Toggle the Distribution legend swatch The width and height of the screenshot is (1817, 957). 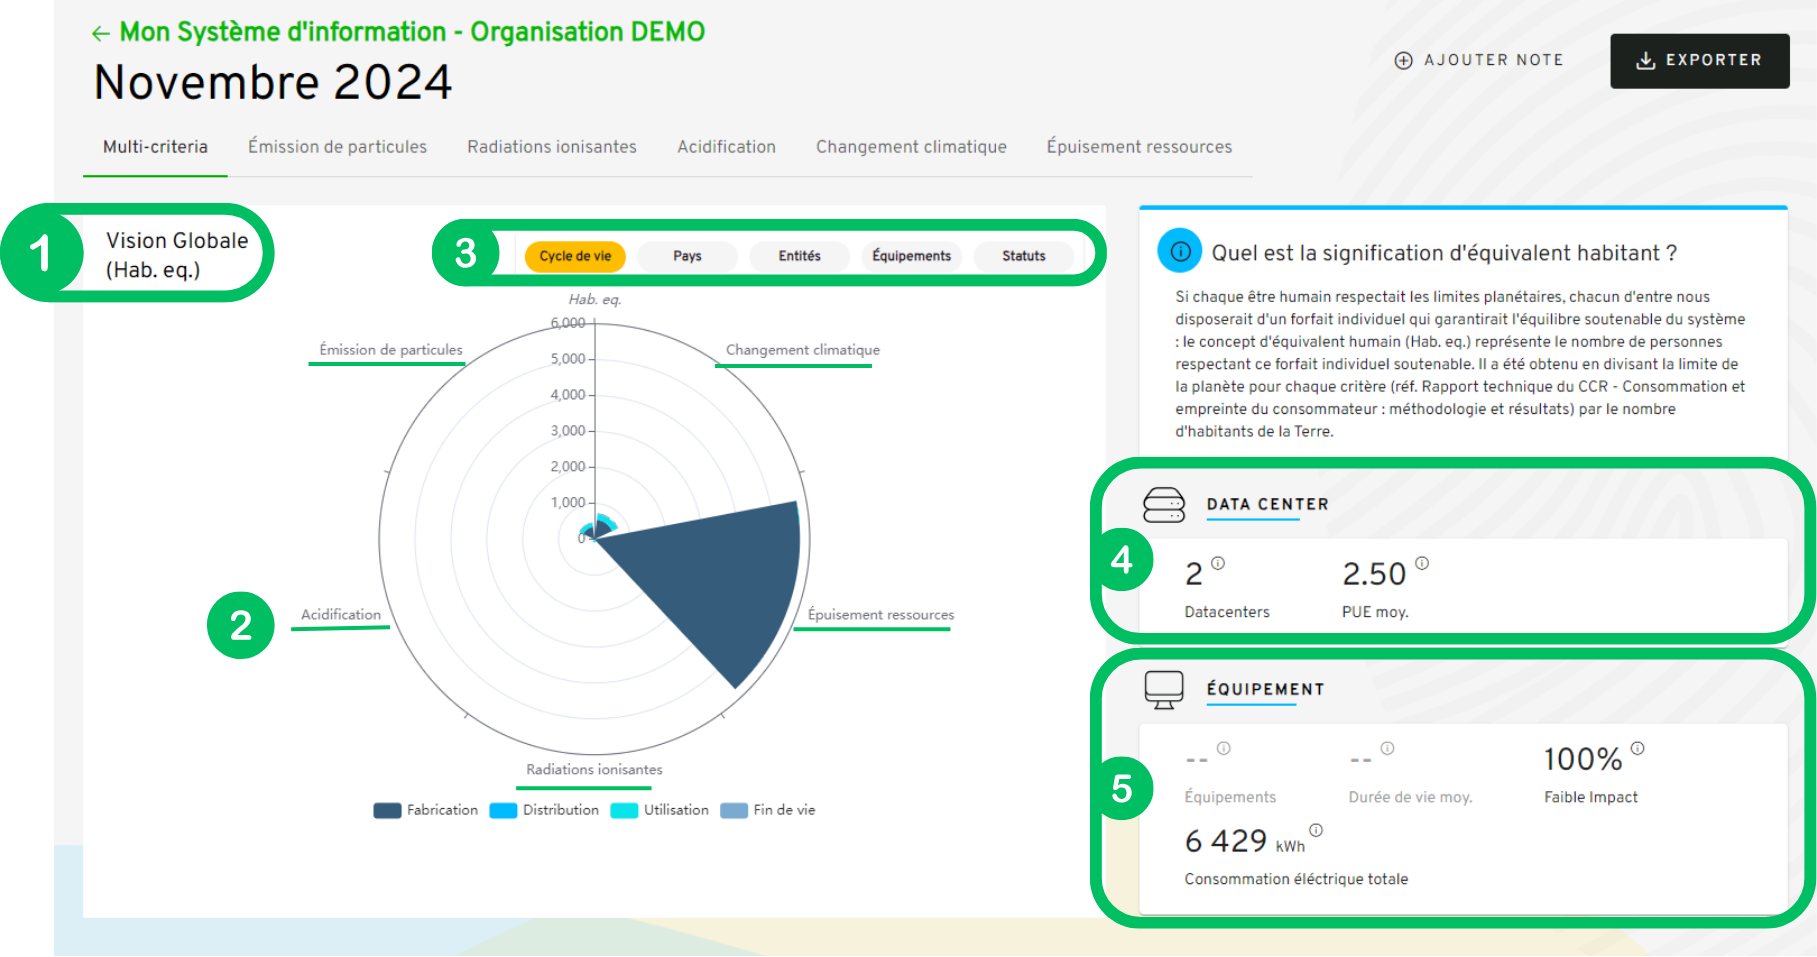(503, 810)
